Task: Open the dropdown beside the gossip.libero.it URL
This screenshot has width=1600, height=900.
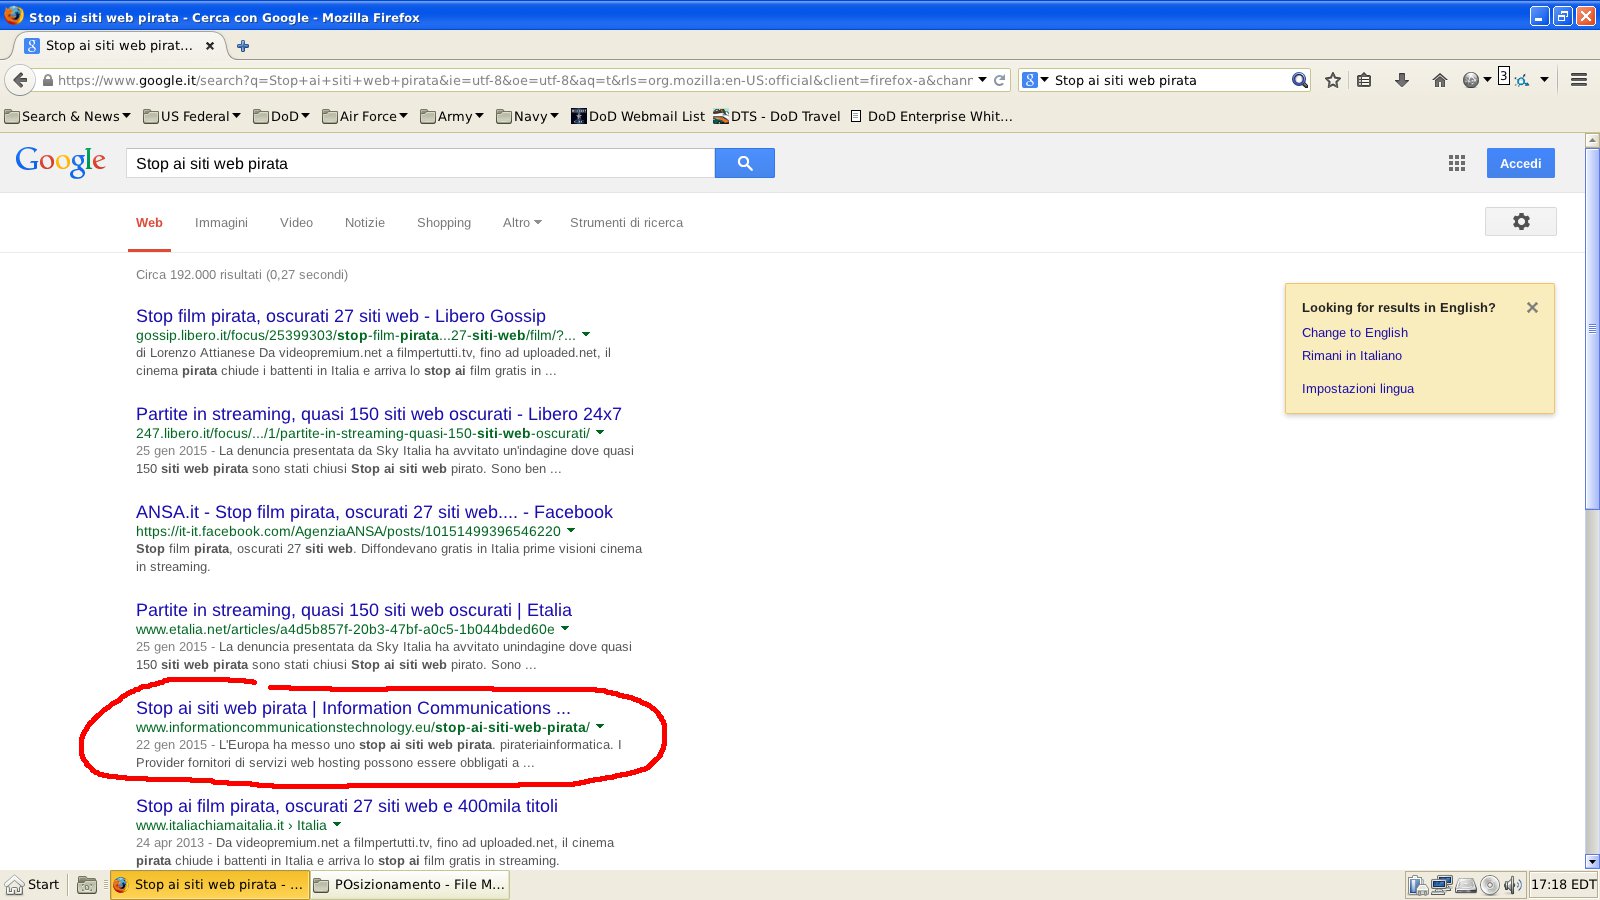Action: click(586, 334)
